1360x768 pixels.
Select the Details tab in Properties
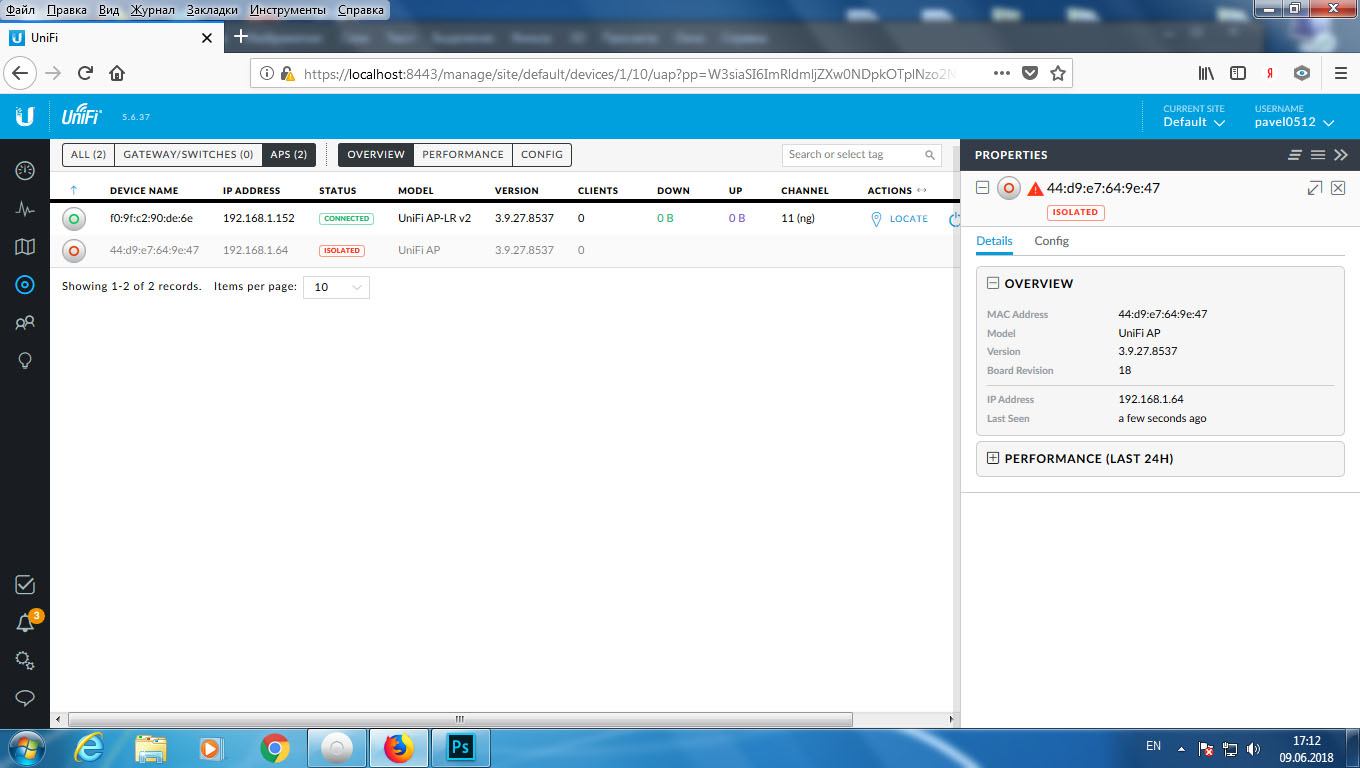994,241
